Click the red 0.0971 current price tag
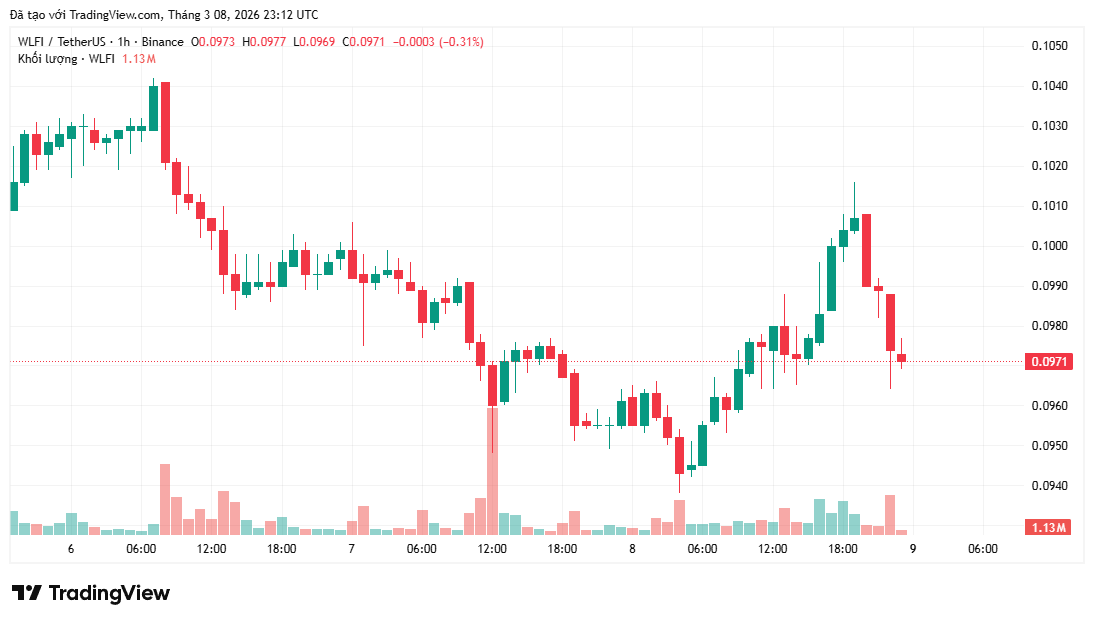This screenshot has height=623, width=1094. point(1049,362)
